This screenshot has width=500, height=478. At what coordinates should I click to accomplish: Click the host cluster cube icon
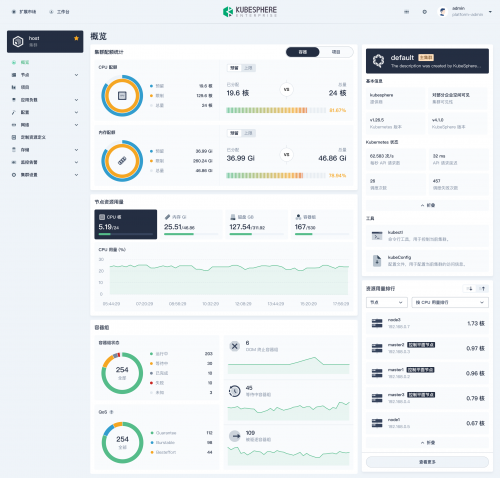18,41
